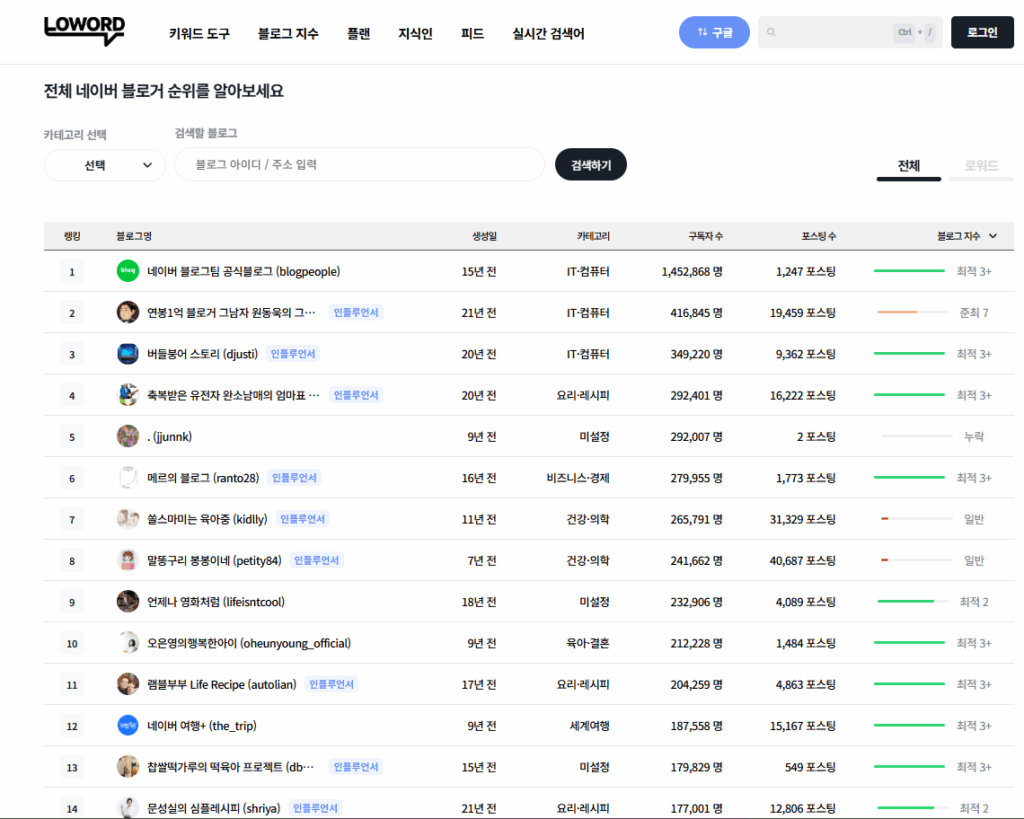Click the search magnifier in the top bar
This screenshot has height=819, width=1024.
770,31
